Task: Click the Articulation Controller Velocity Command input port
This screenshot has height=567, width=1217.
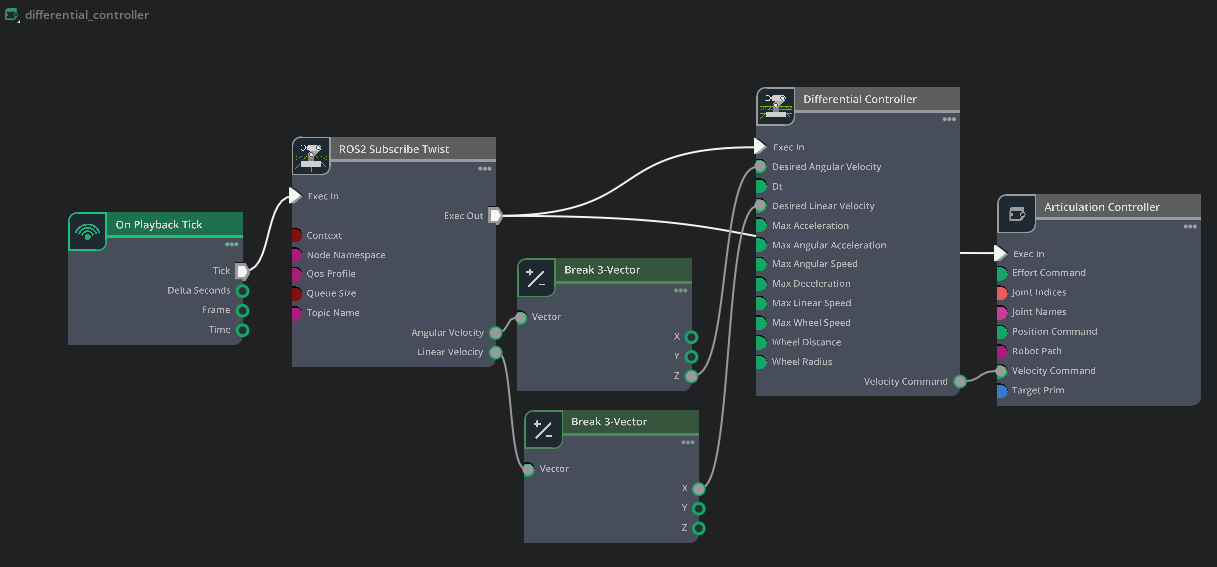Action: pos(1002,371)
